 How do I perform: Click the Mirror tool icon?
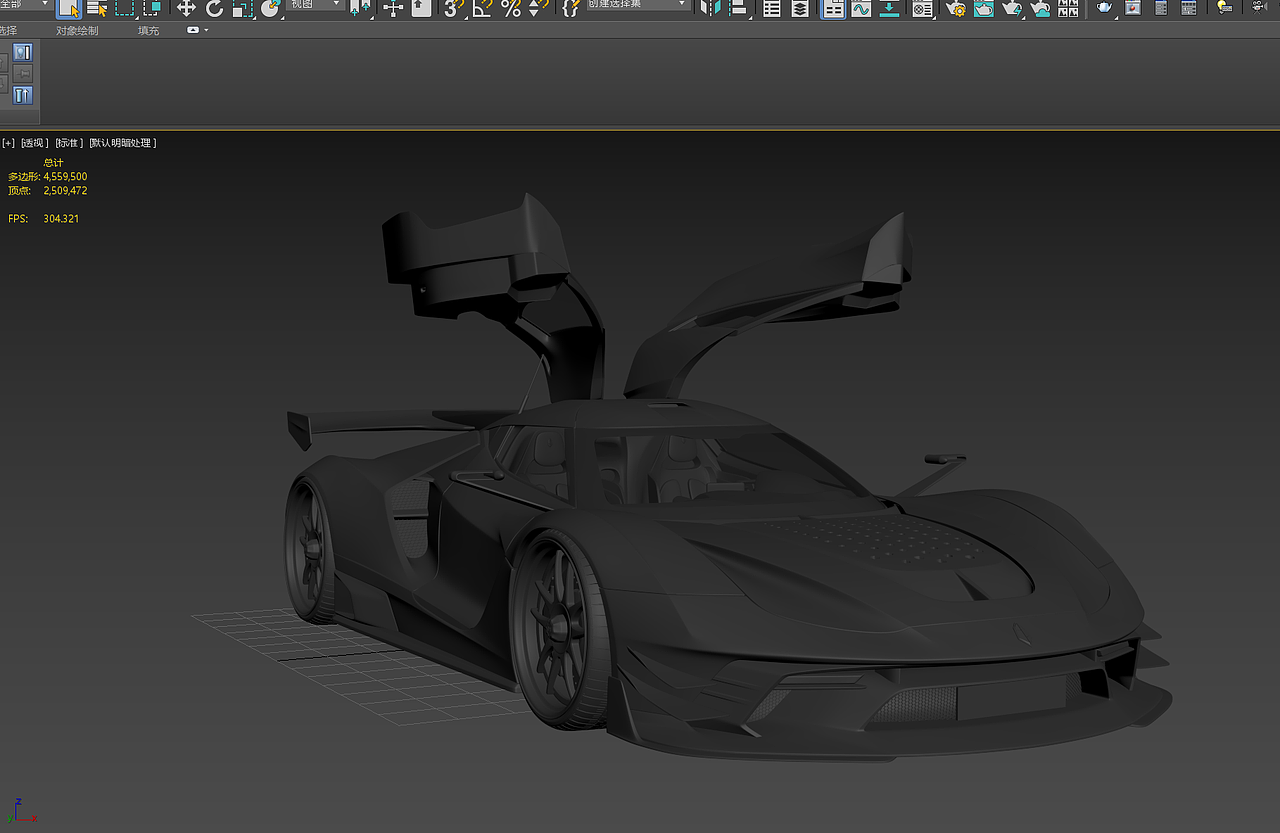point(710,9)
